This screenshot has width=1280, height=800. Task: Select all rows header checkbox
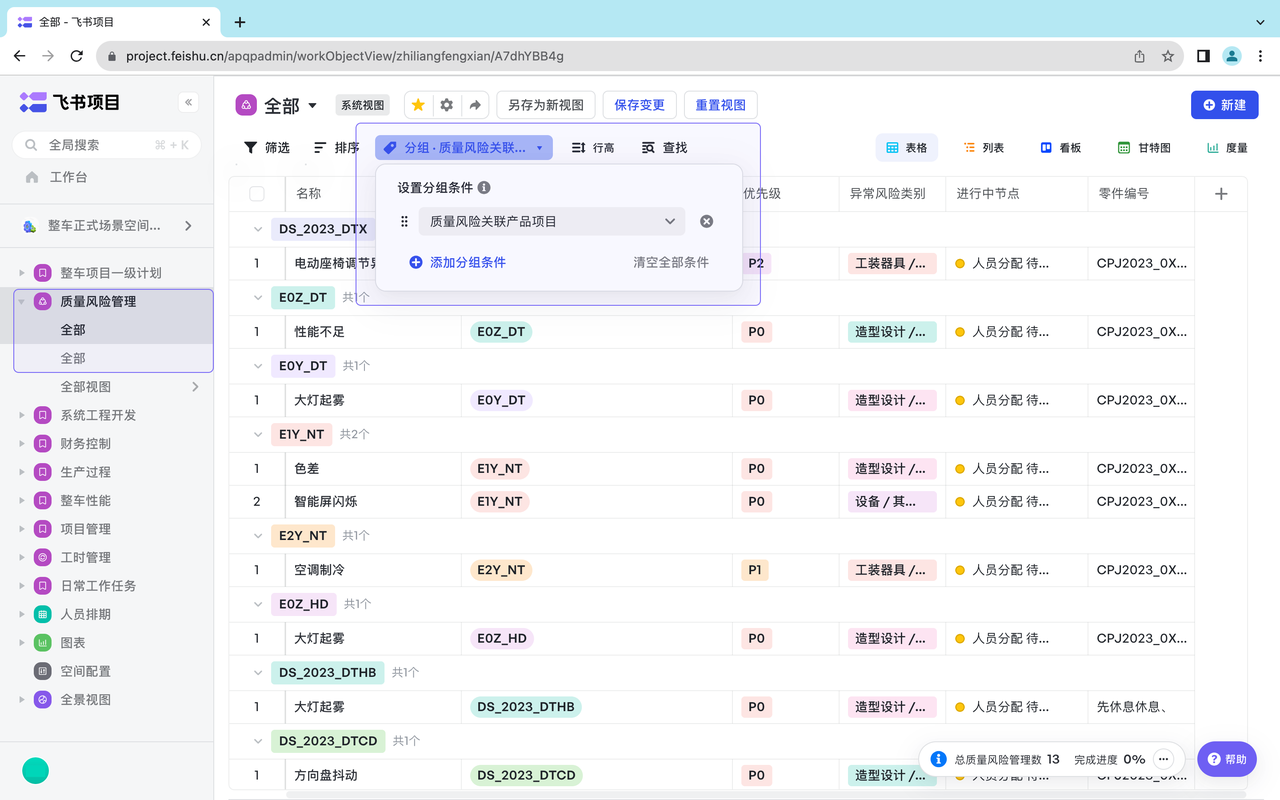click(257, 194)
